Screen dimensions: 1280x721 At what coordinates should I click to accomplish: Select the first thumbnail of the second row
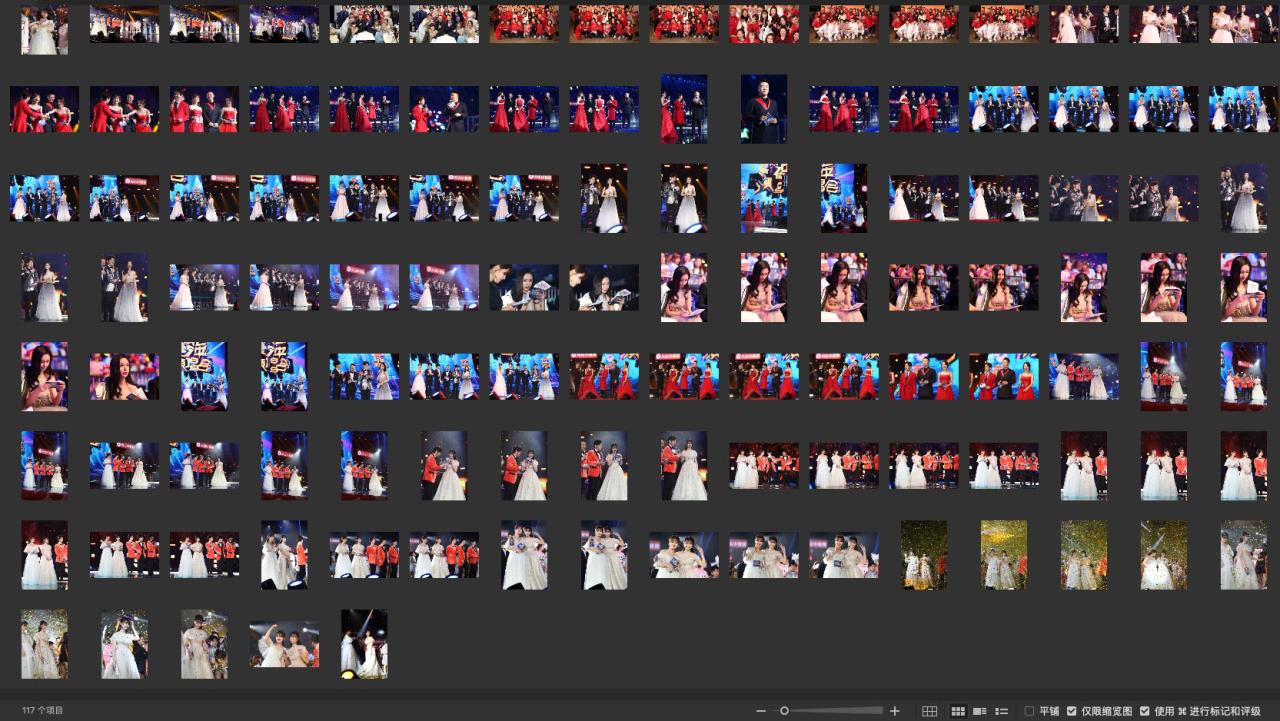pyautogui.click(x=44, y=109)
